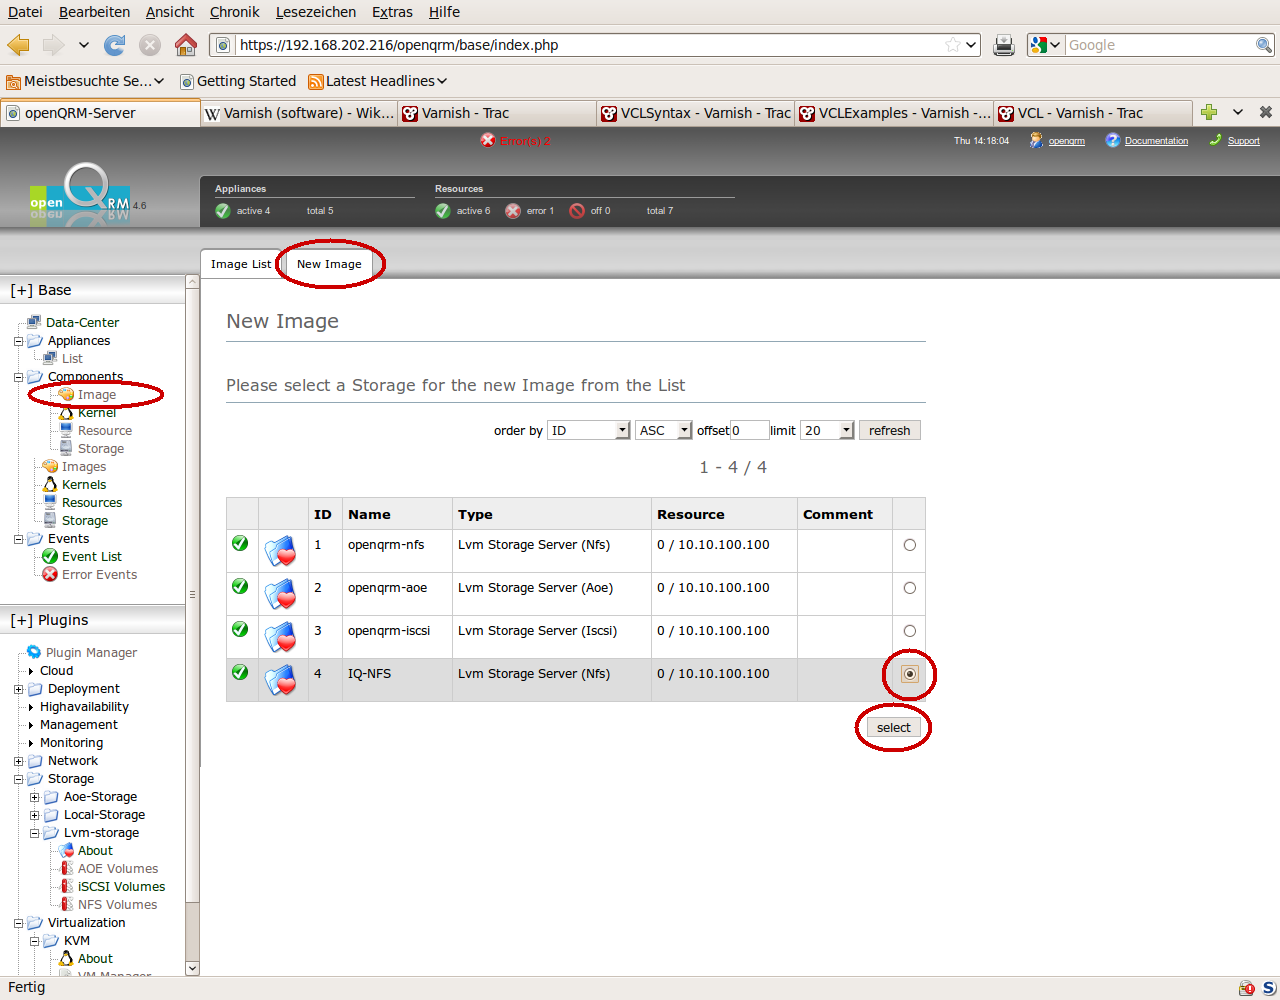Click the Error Events red icon
The width and height of the screenshot is (1280, 1000).
tap(50, 574)
